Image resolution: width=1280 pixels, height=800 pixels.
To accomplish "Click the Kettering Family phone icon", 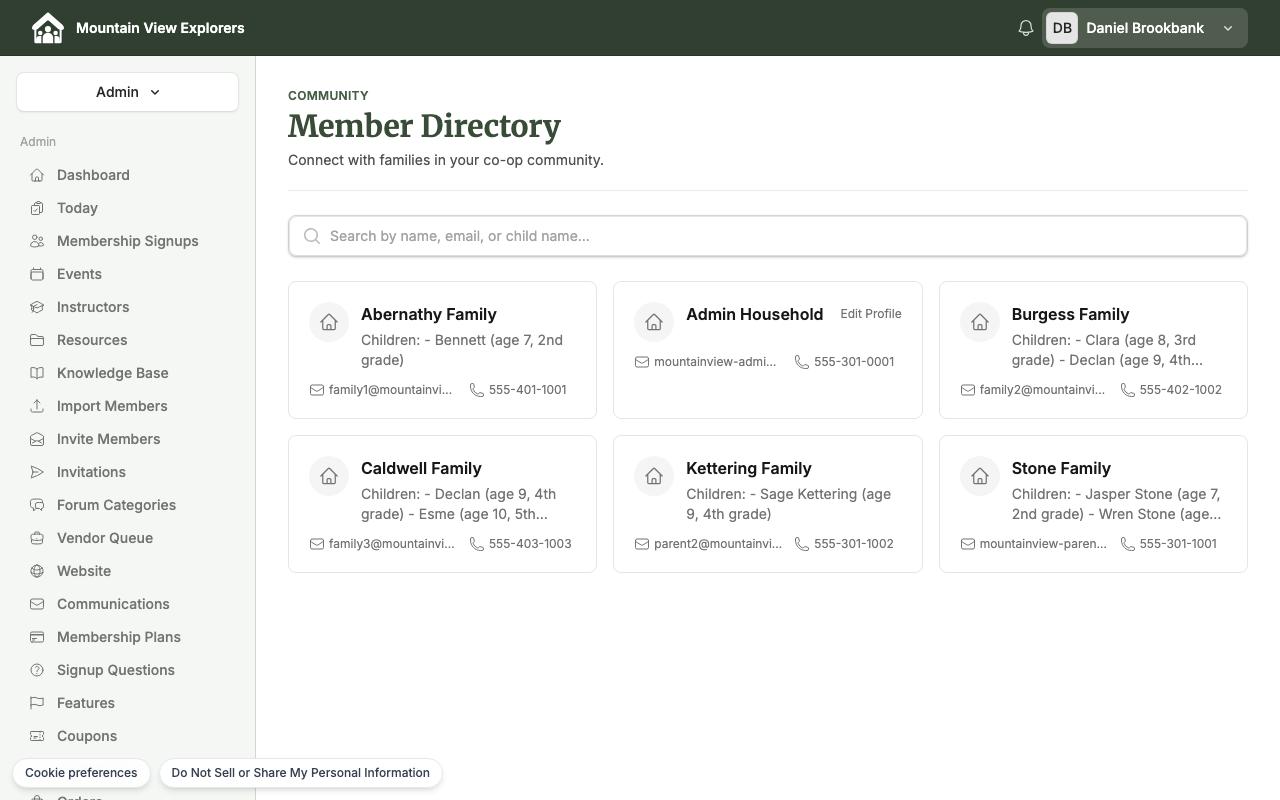I will point(802,544).
